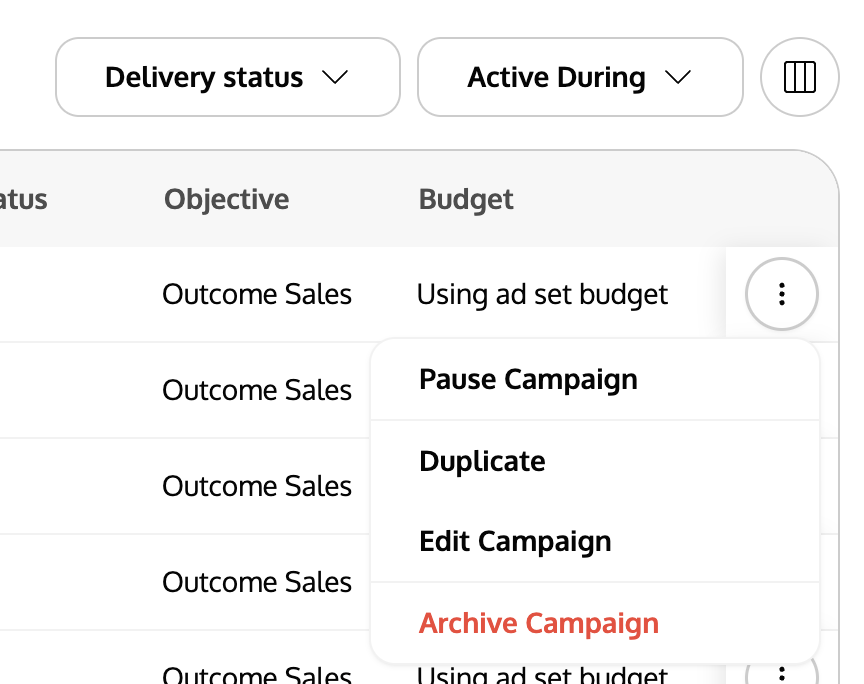Select second row's Outcome Sales cell
The image size is (864, 684).
(x=257, y=390)
